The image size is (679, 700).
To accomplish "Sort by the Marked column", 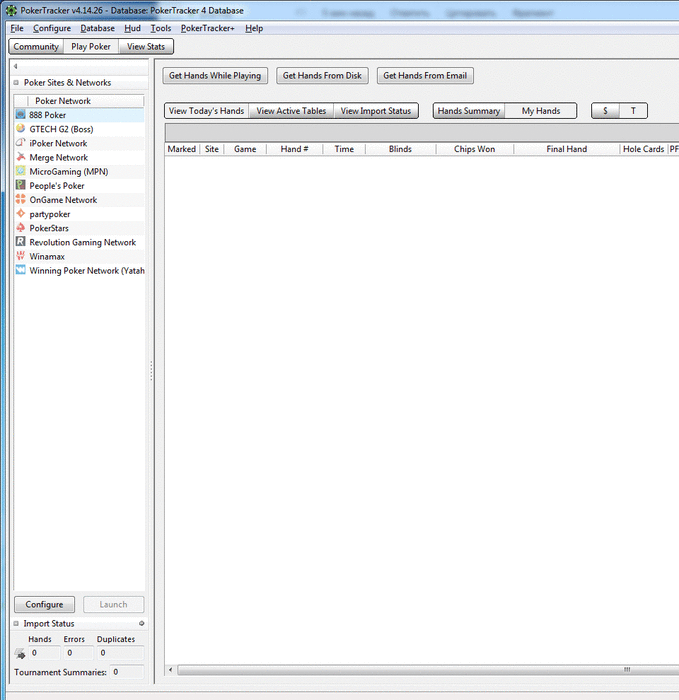I will tap(182, 149).
